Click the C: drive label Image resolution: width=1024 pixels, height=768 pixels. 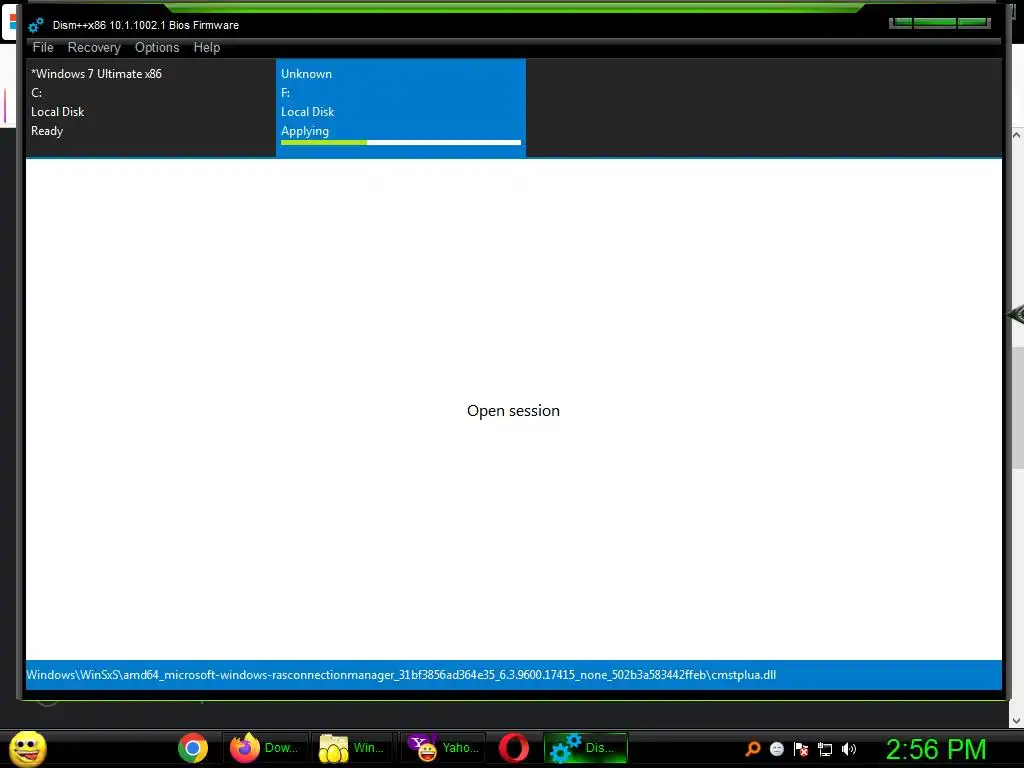(37, 93)
